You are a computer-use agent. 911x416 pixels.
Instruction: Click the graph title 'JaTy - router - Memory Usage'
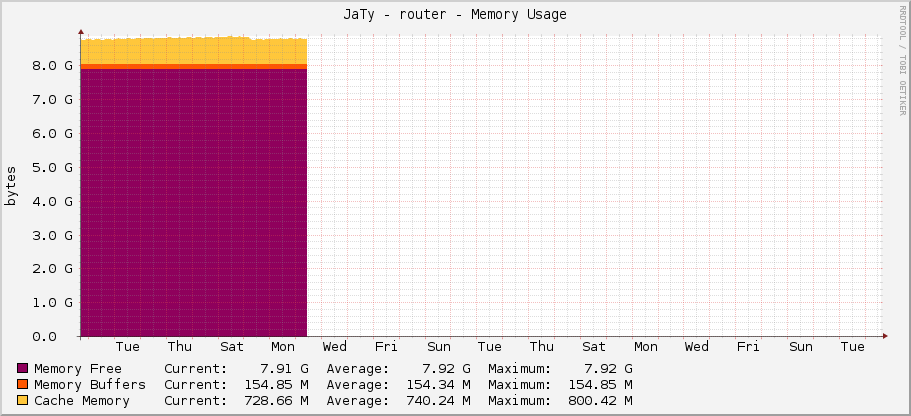[455, 15]
